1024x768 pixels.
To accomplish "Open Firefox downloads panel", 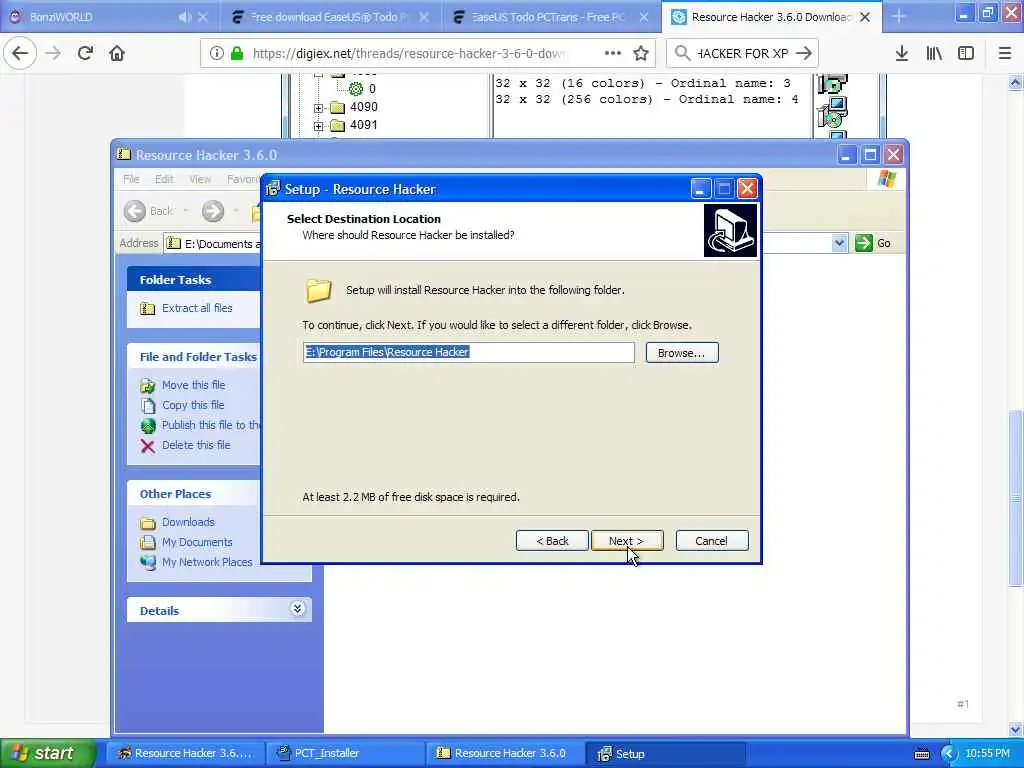I will 902,54.
